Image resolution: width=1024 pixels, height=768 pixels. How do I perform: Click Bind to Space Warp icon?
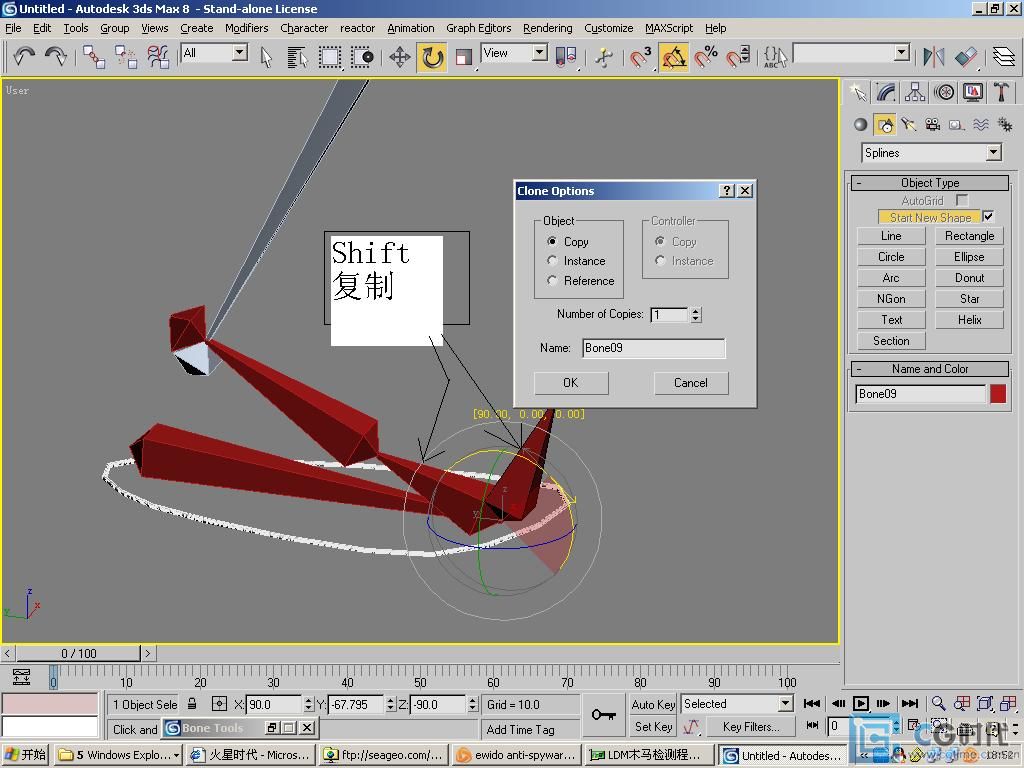[158, 57]
